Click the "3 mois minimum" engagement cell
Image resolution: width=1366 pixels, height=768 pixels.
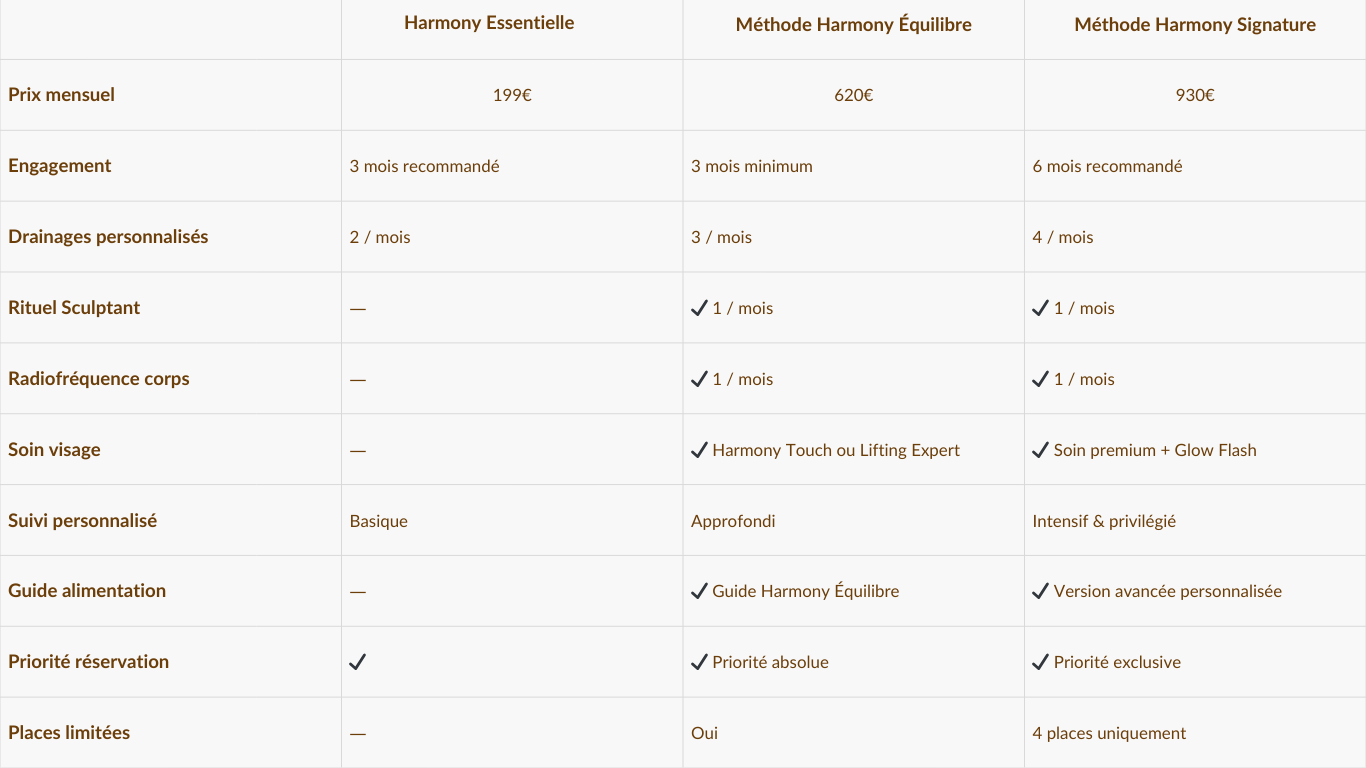751,166
